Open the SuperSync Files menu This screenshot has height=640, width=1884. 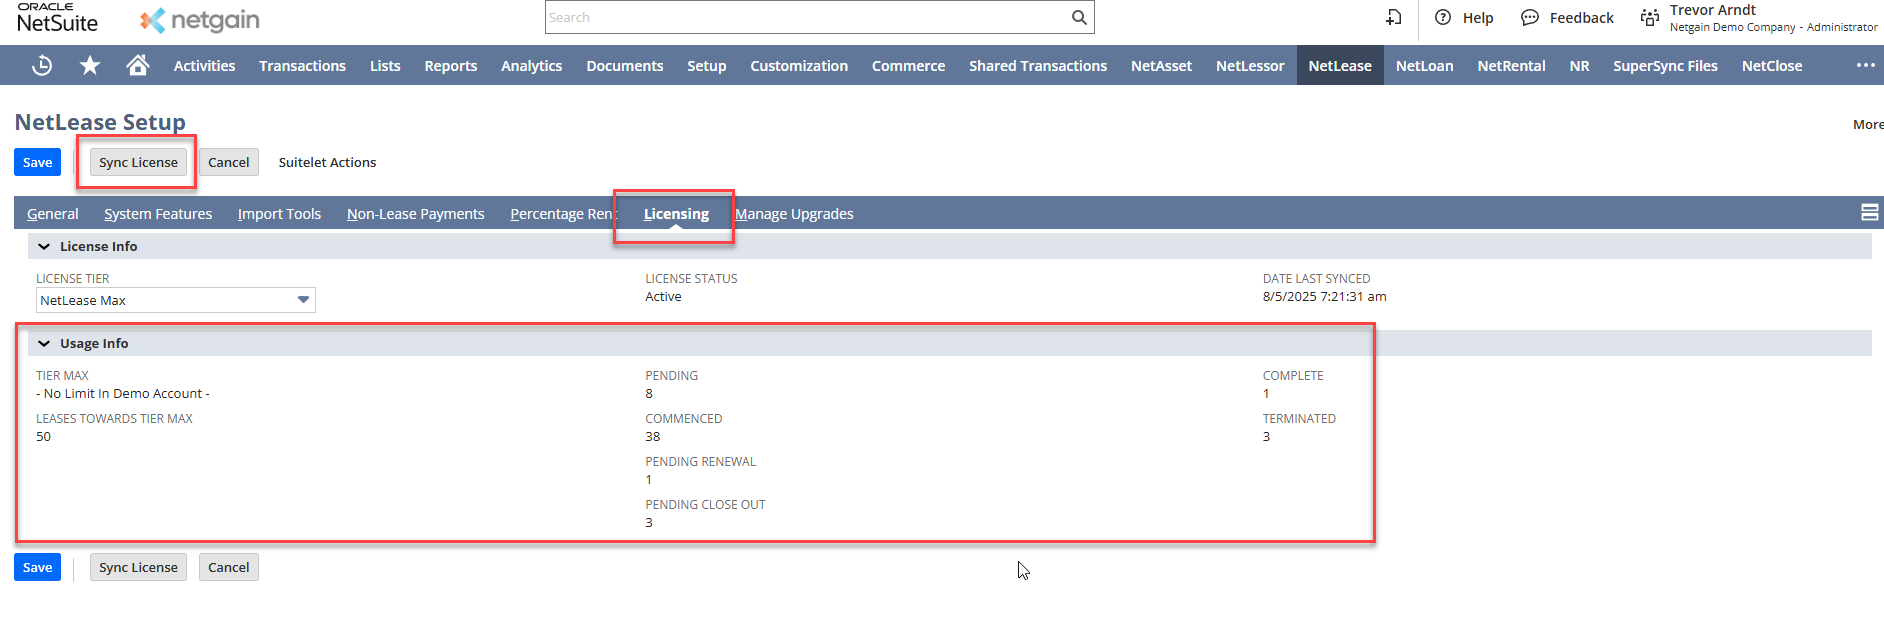(x=1665, y=66)
